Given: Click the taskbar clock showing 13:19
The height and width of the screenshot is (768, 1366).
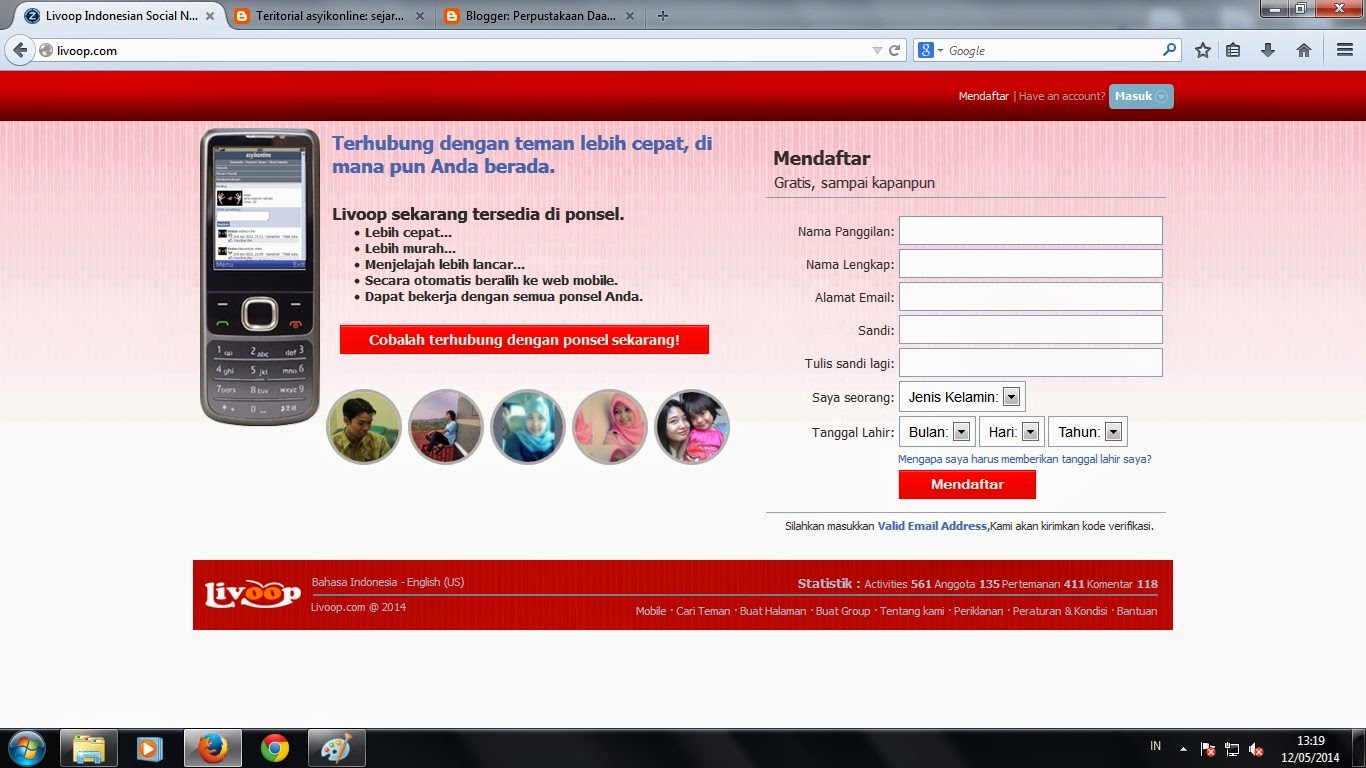Looking at the screenshot, I should (x=1311, y=749).
